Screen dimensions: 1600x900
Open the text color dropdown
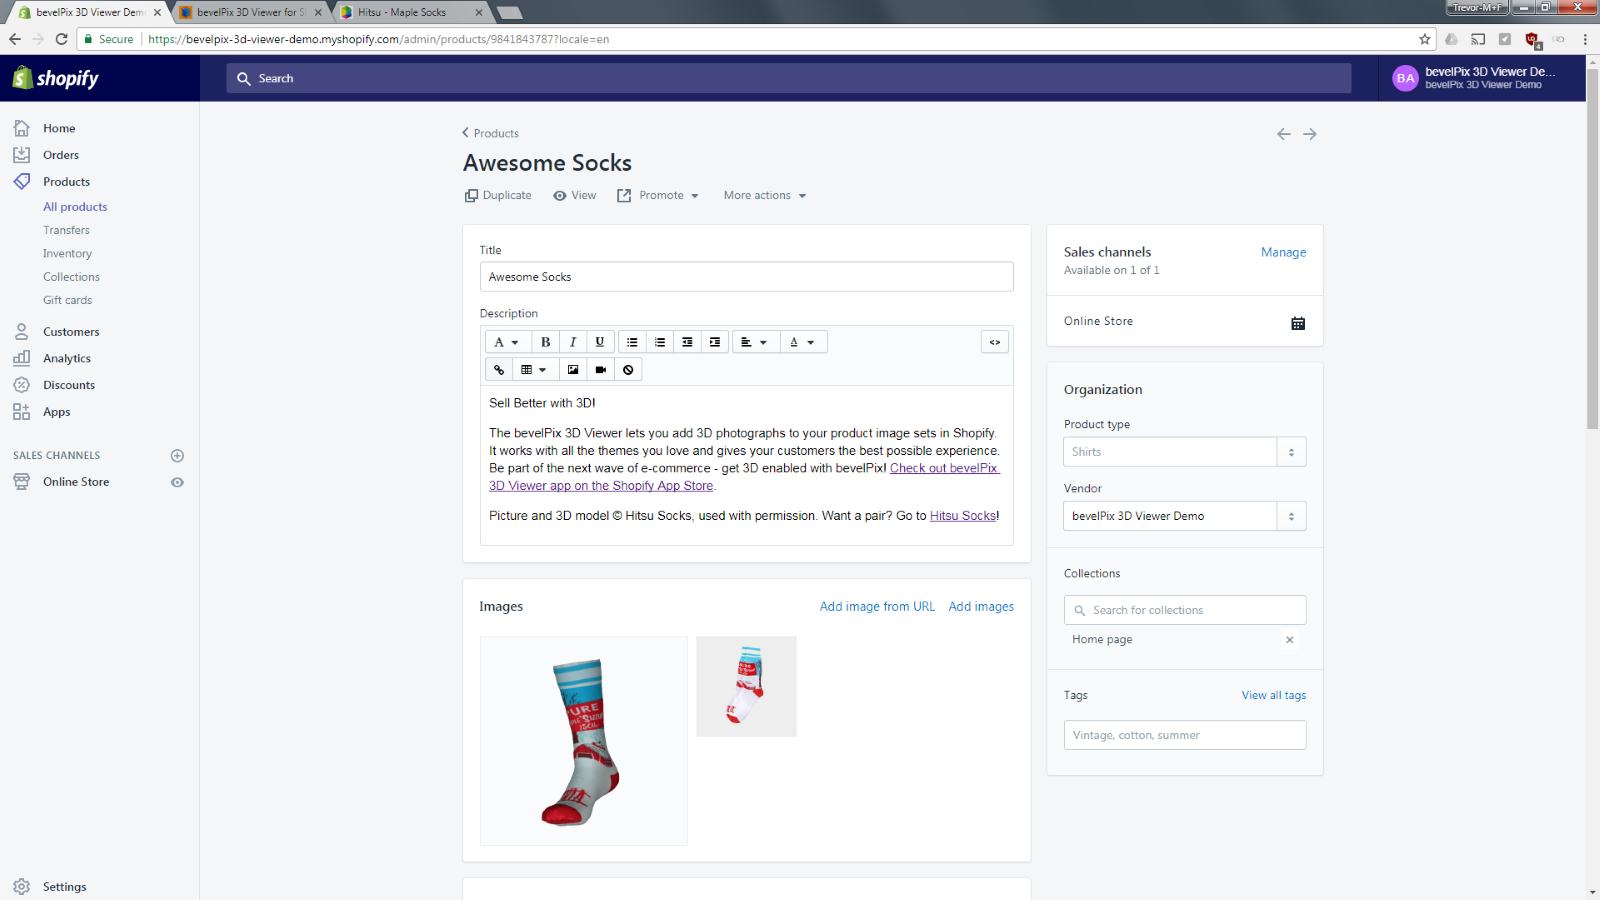click(x=803, y=342)
